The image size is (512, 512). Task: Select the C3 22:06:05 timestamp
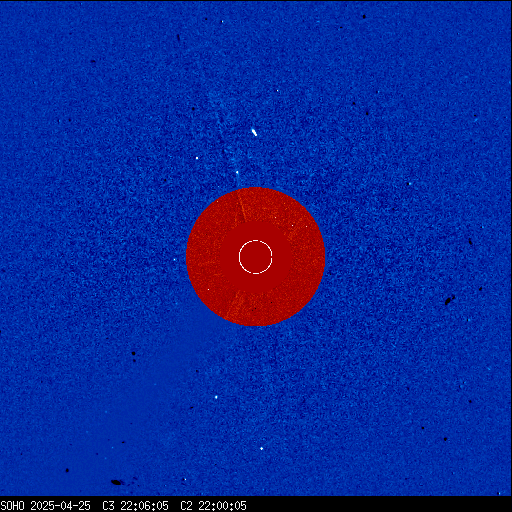[135, 506]
